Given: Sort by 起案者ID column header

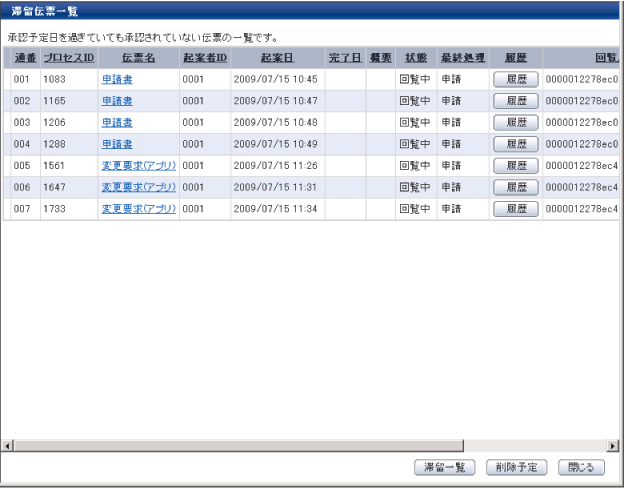Looking at the screenshot, I should pos(204,58).
